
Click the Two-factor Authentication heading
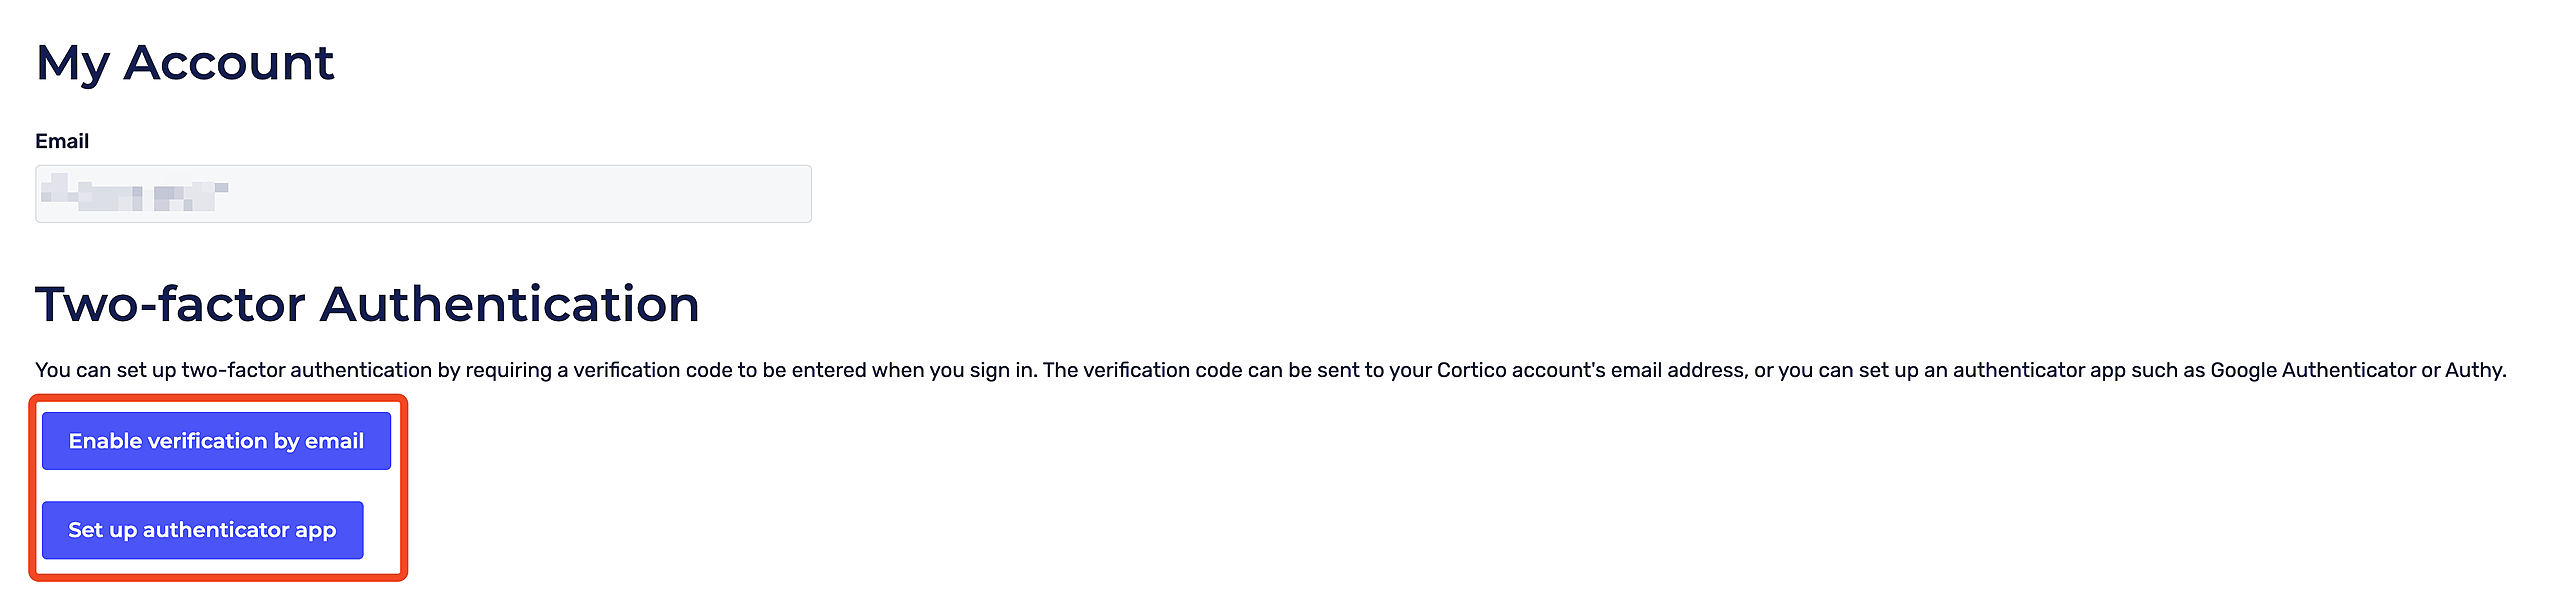pos(367,304)
